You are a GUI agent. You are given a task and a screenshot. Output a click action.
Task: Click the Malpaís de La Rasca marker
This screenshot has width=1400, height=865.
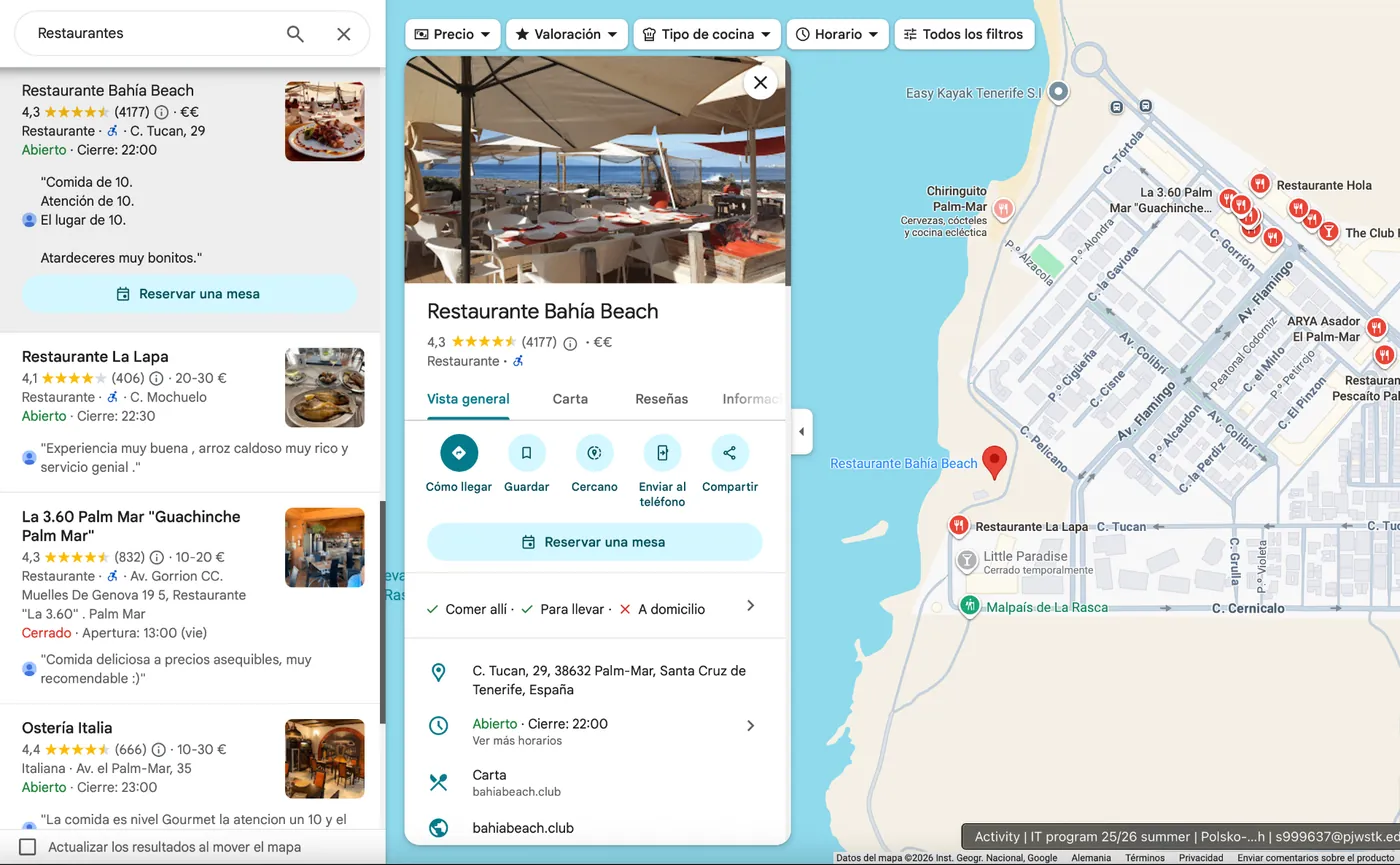[968, 606]
